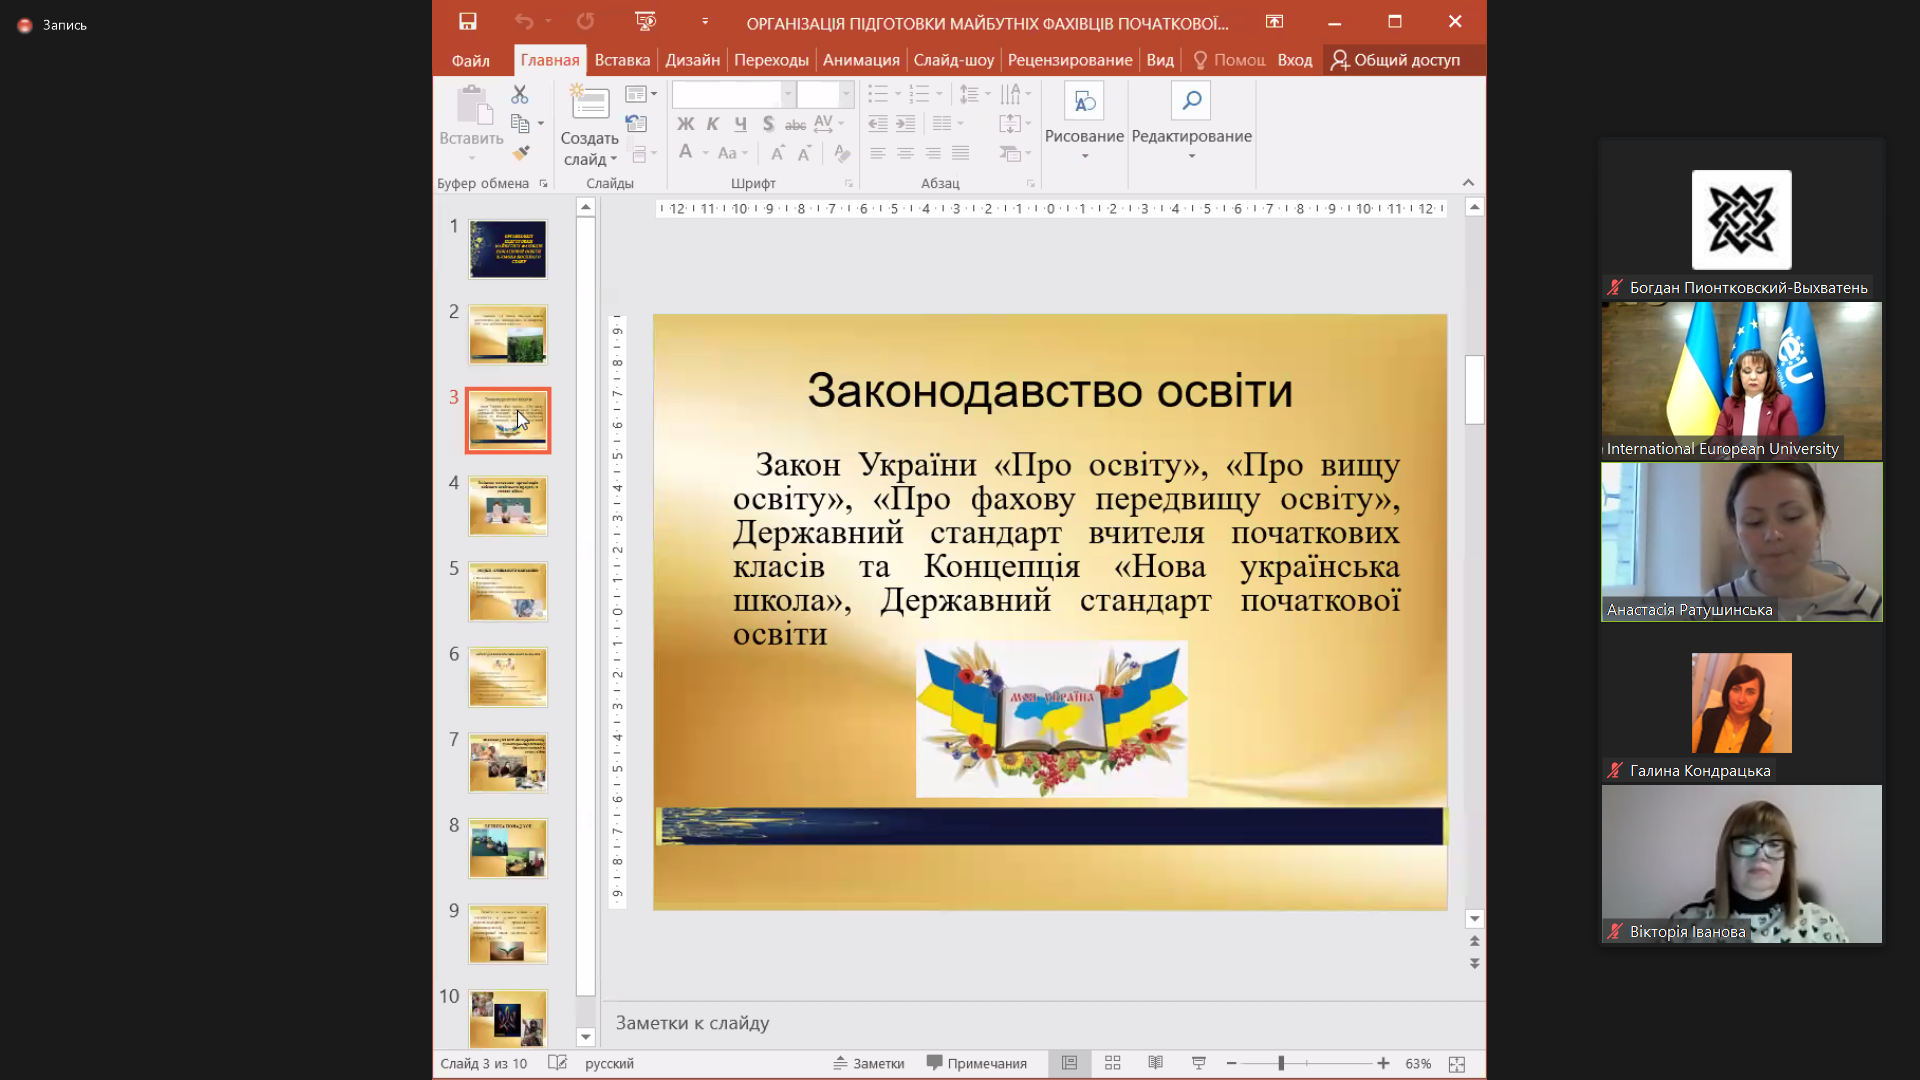Toggle Italic (К) formatting
1920x1080 pixels.
(x=712, y=124)
